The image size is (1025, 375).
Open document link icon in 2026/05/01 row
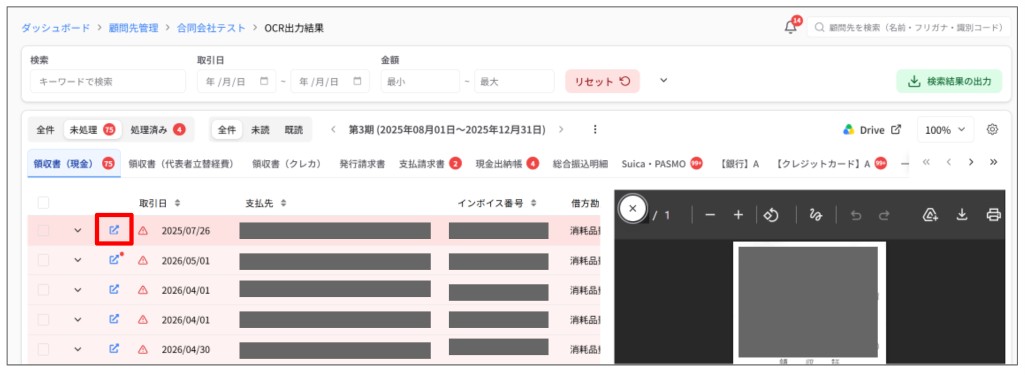[114, 259]
